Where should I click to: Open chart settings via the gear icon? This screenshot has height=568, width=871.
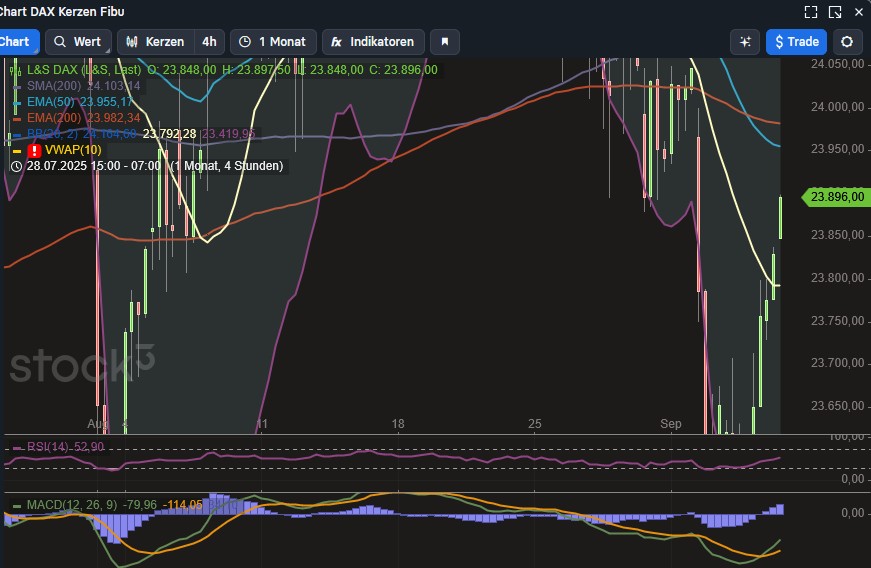coord(848,42)
